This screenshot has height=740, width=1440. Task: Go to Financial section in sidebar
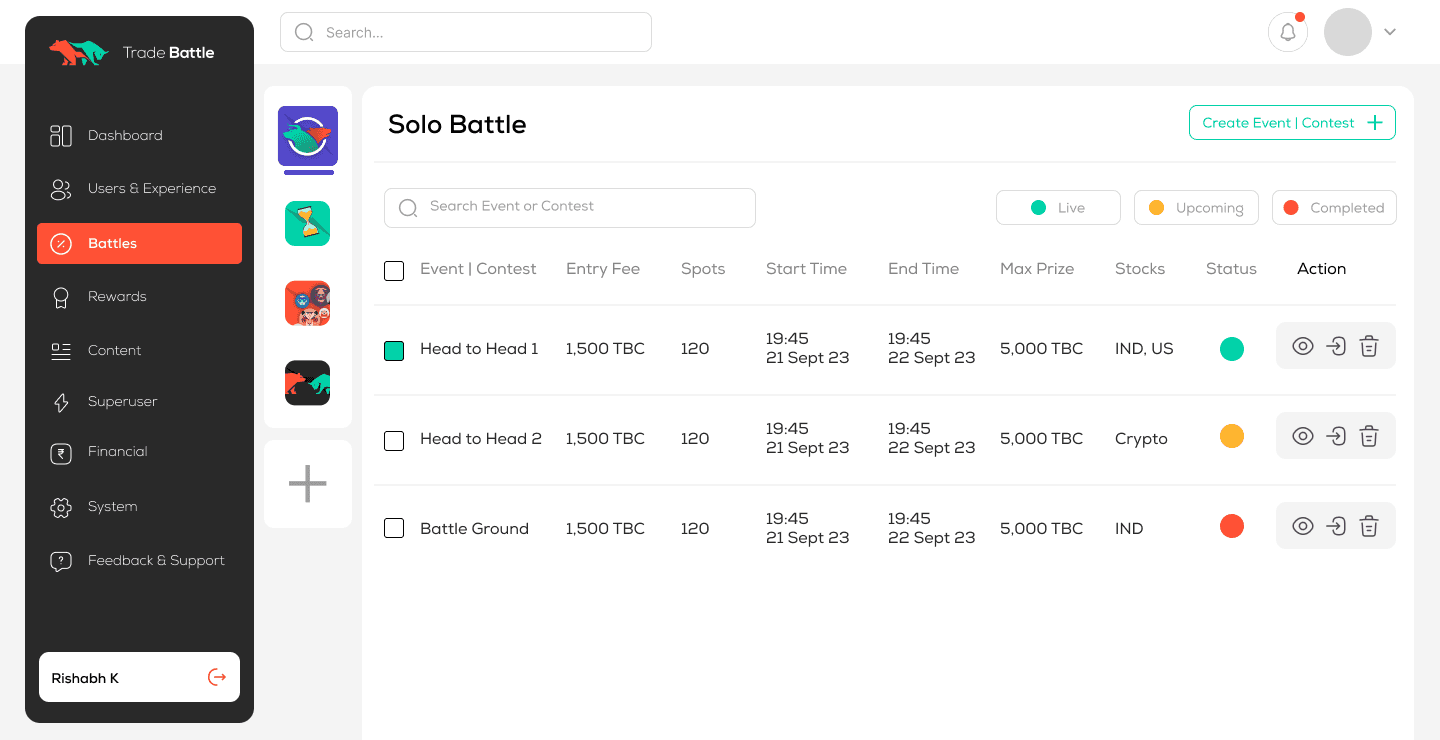coord(117,452)
